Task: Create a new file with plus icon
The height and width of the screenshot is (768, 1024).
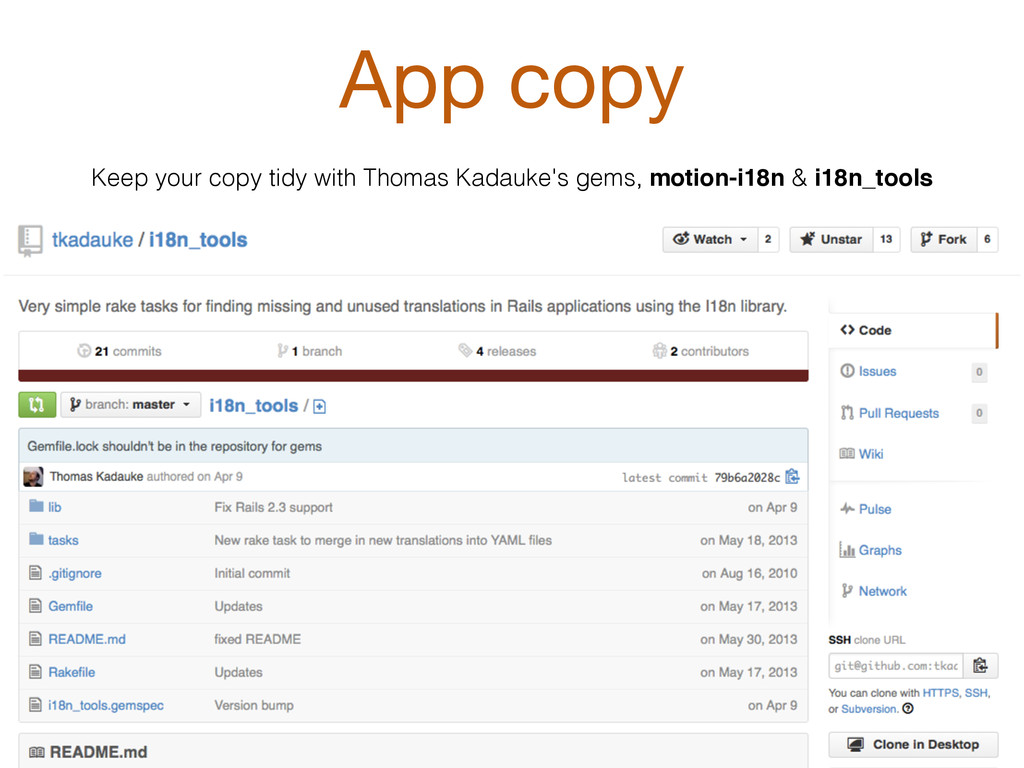Action: coord(319,407)
